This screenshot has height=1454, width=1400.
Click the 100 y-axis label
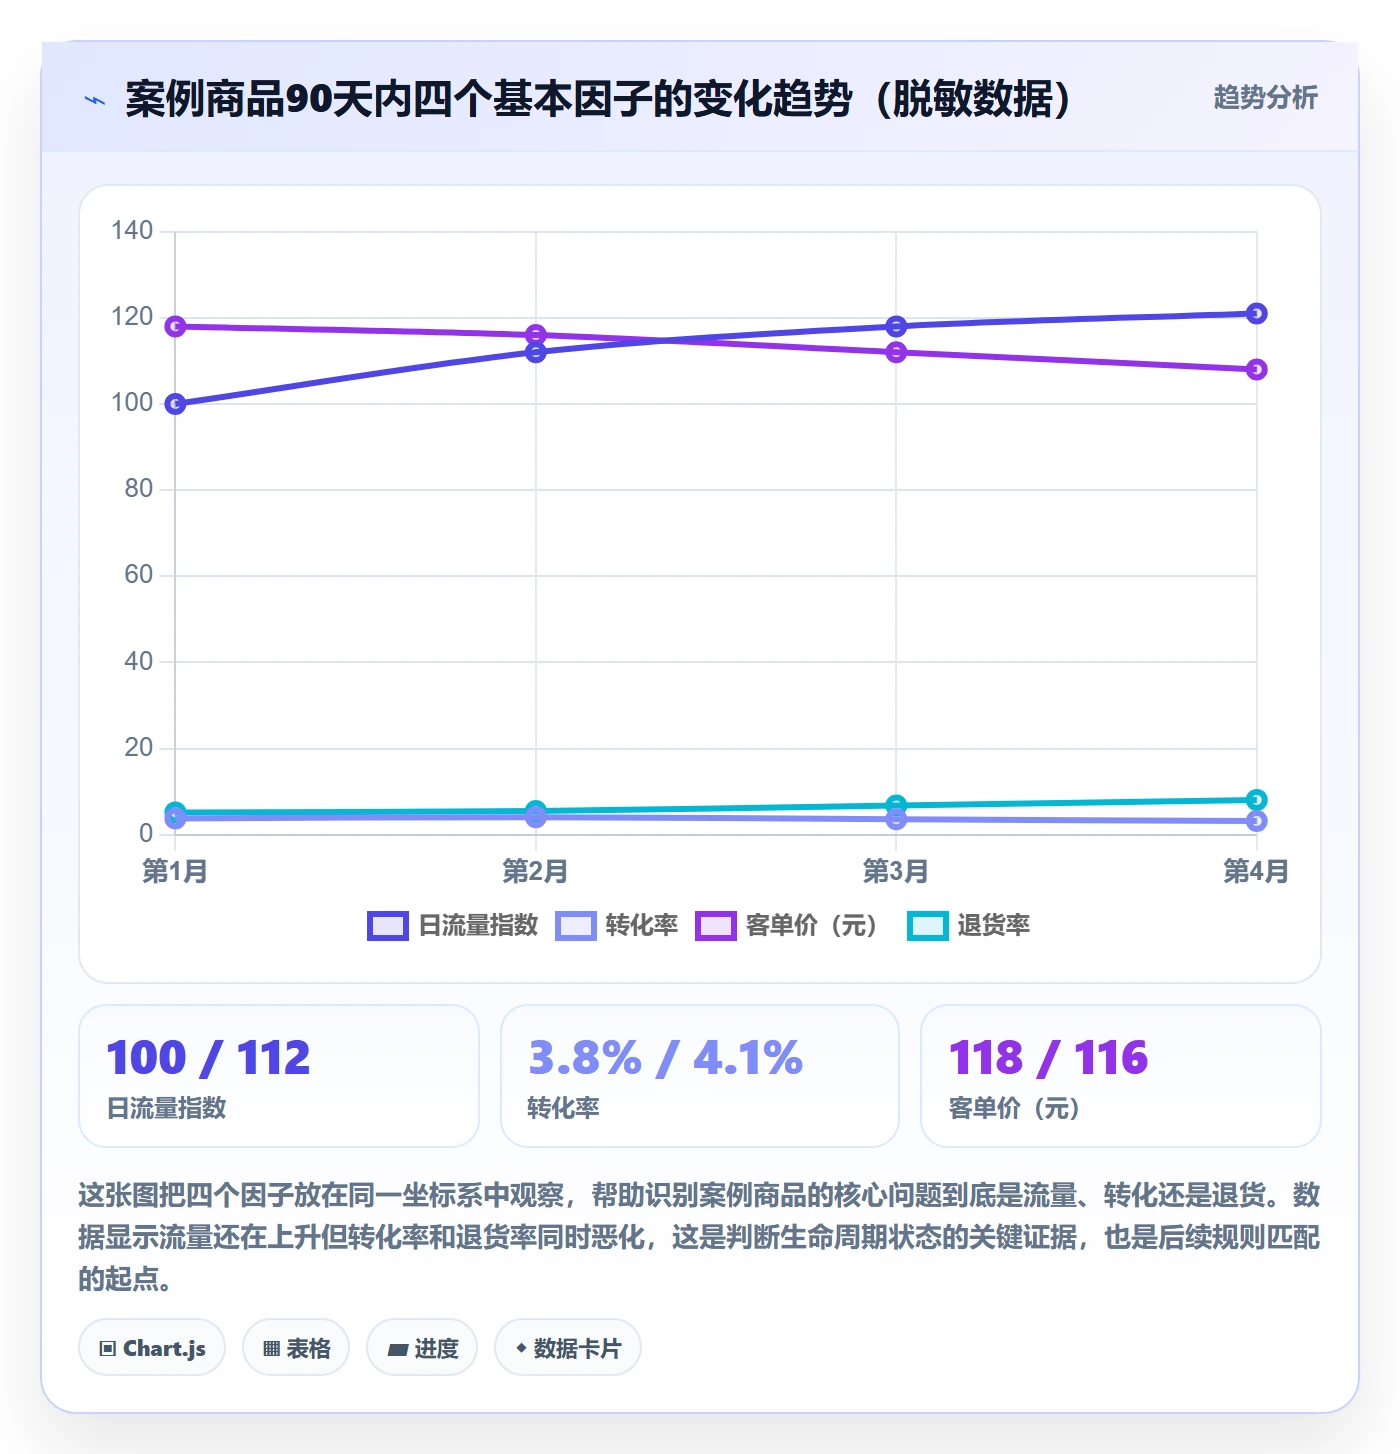[132, 403]
